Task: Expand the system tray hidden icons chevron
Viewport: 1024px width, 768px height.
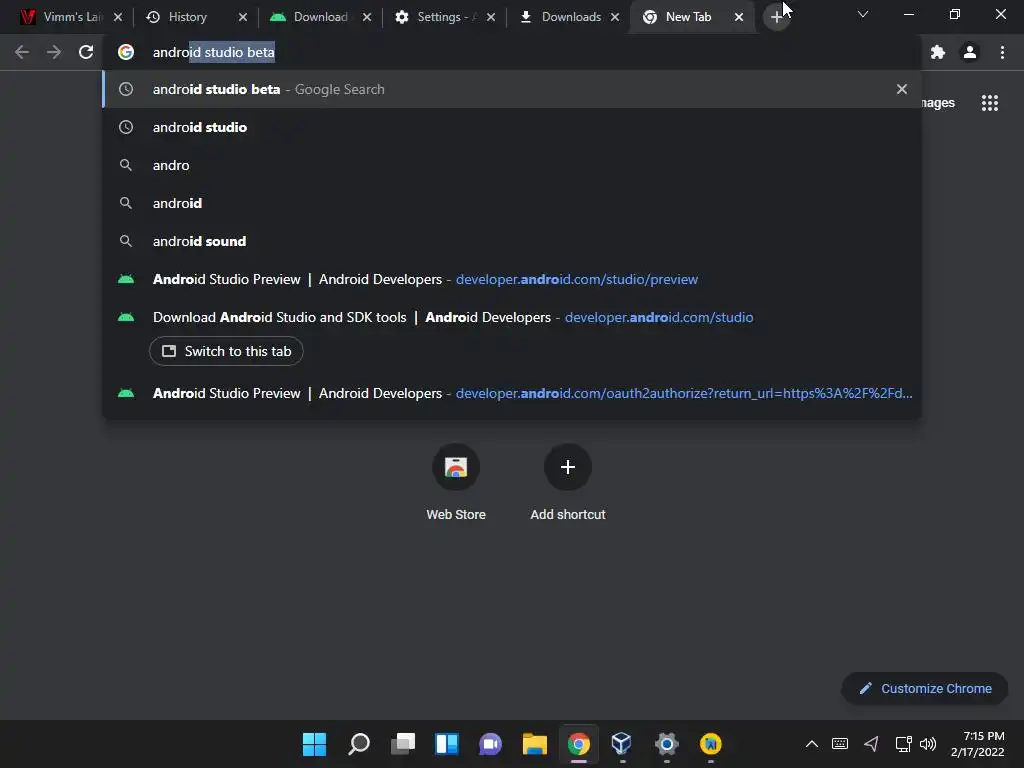Action: tap(811, 744)
